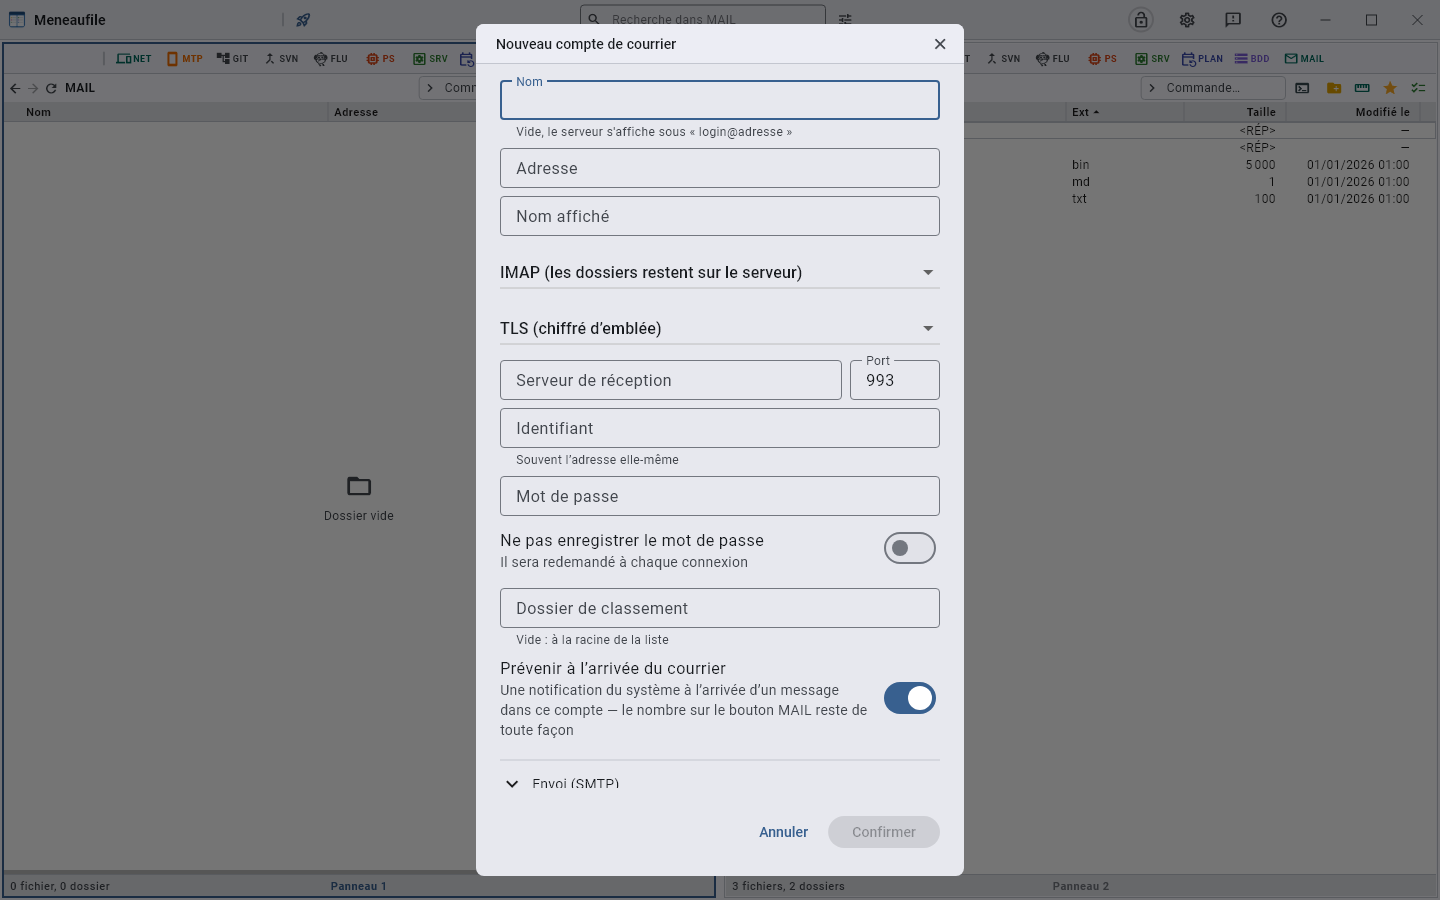The image size is (1440, 900).
Task: Click the Commande… field in Panneau 2
Action: [1213, 88]
